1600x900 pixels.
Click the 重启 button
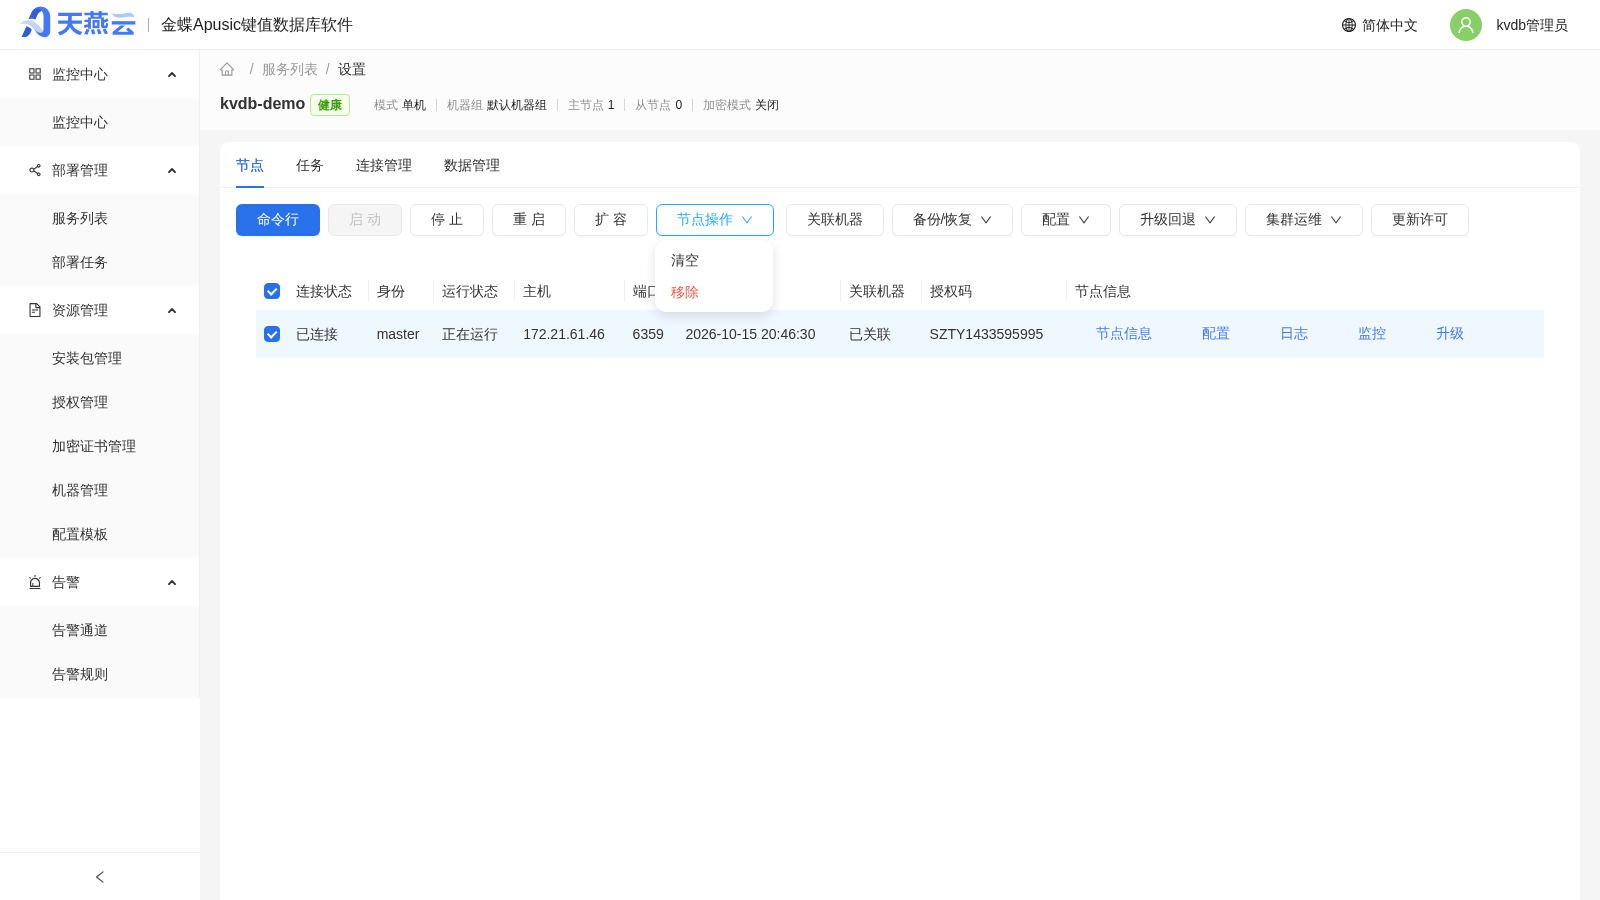(529, 220)
